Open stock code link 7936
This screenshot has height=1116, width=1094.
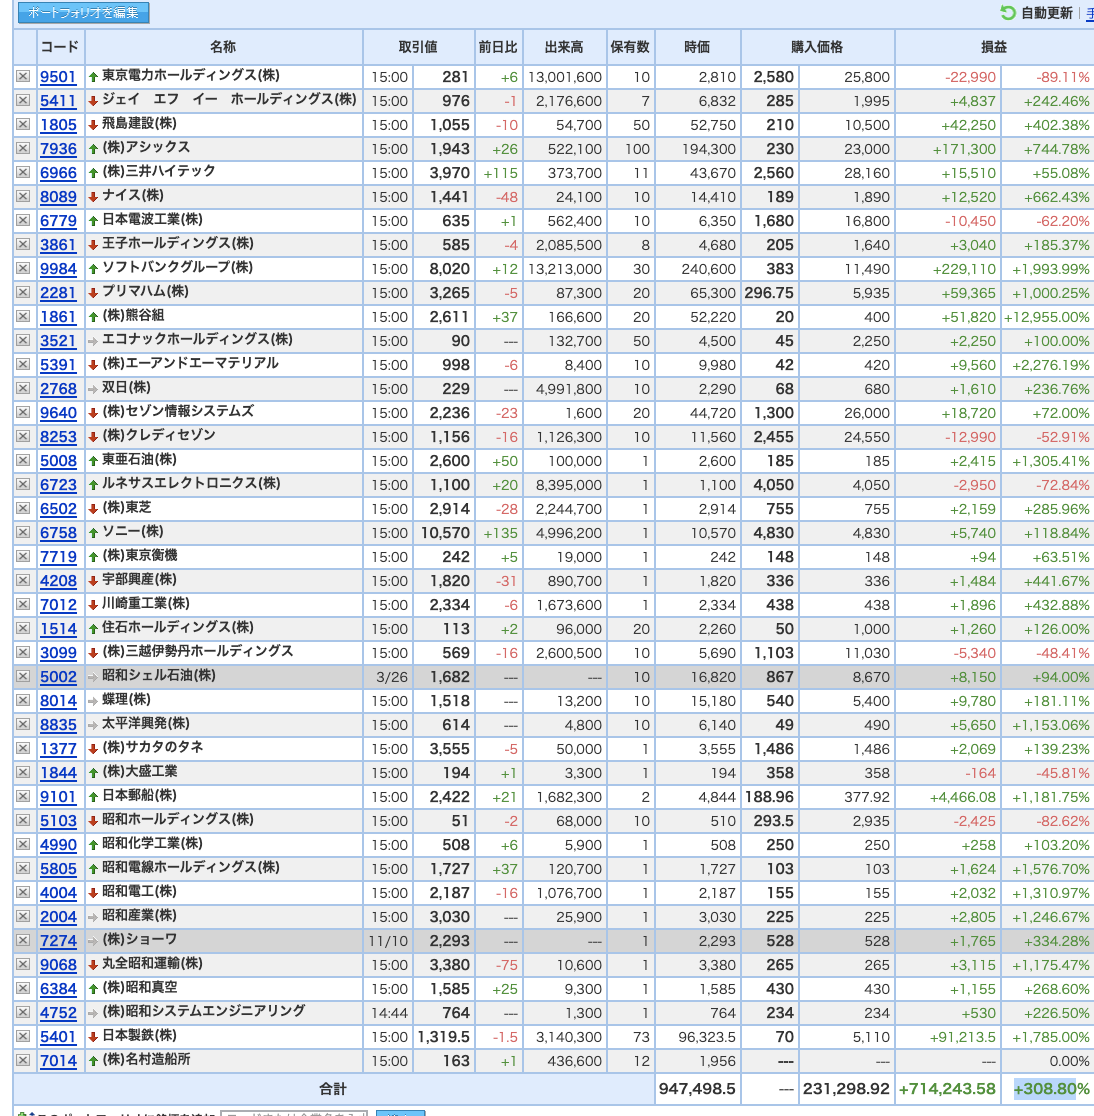click(x=58, y=149)
